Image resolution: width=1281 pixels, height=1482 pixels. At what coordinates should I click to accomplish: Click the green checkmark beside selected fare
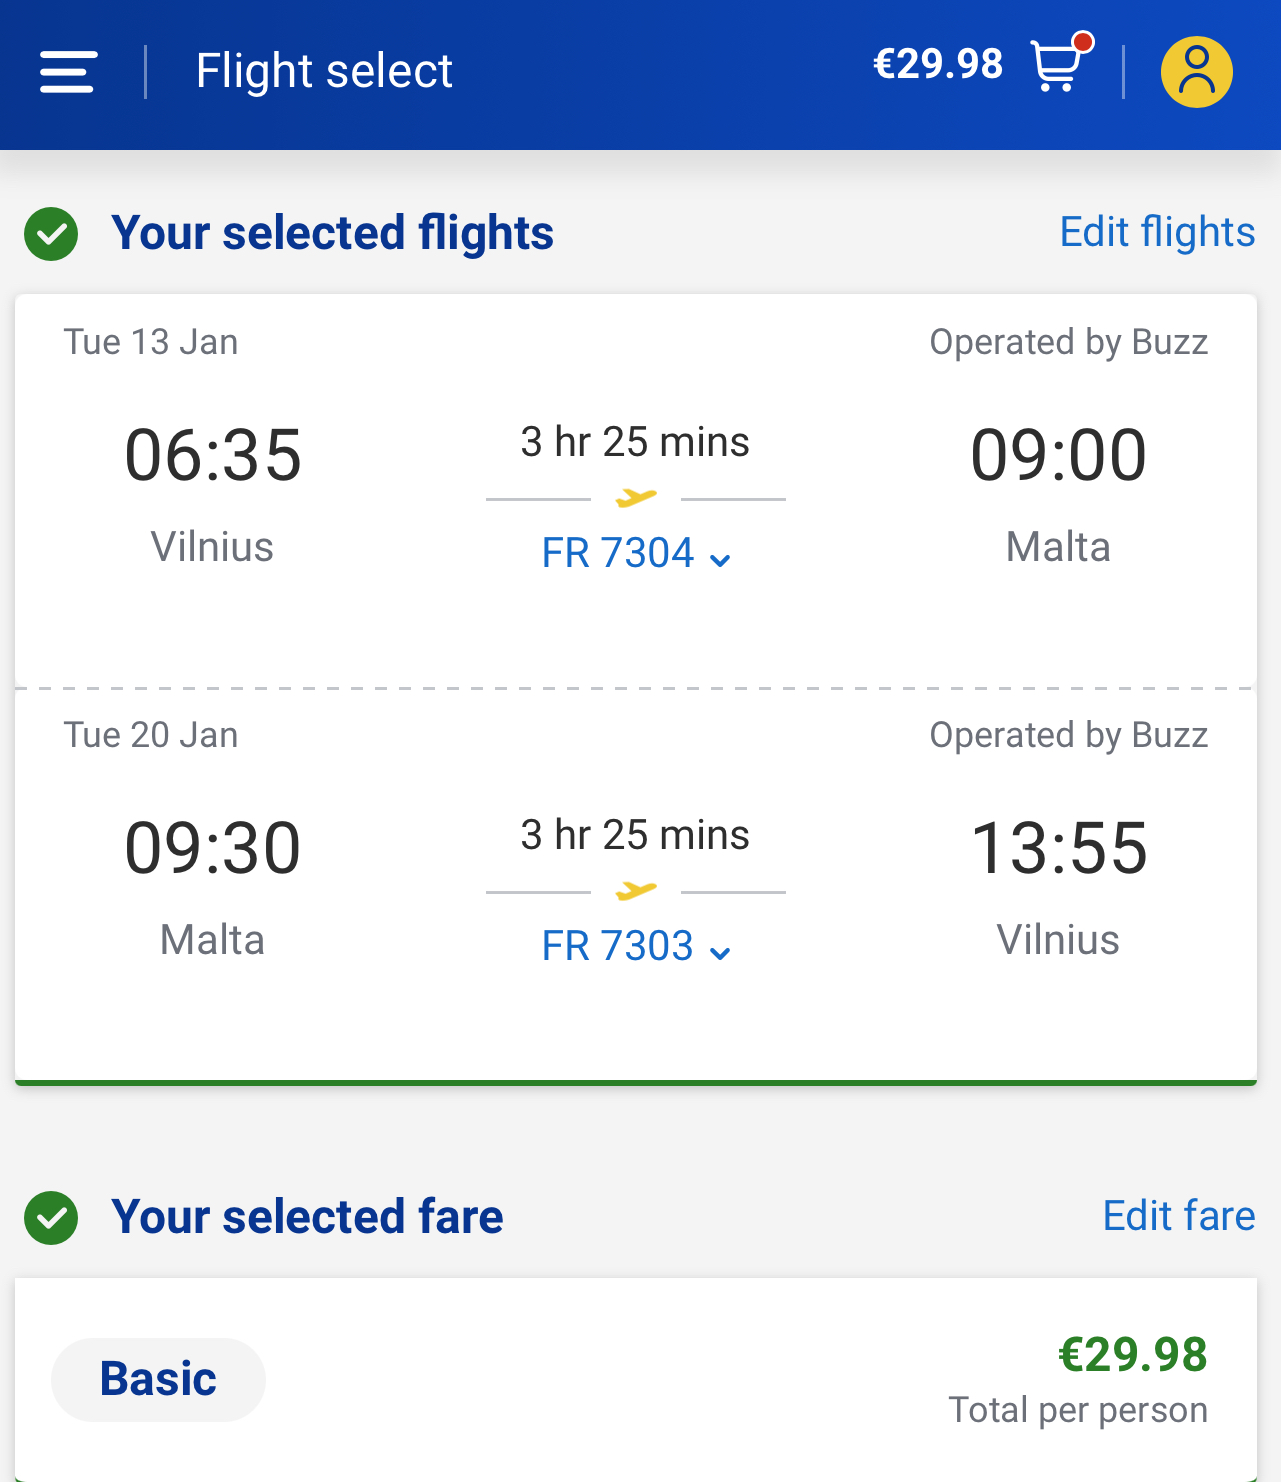[x=51, y=1218]
